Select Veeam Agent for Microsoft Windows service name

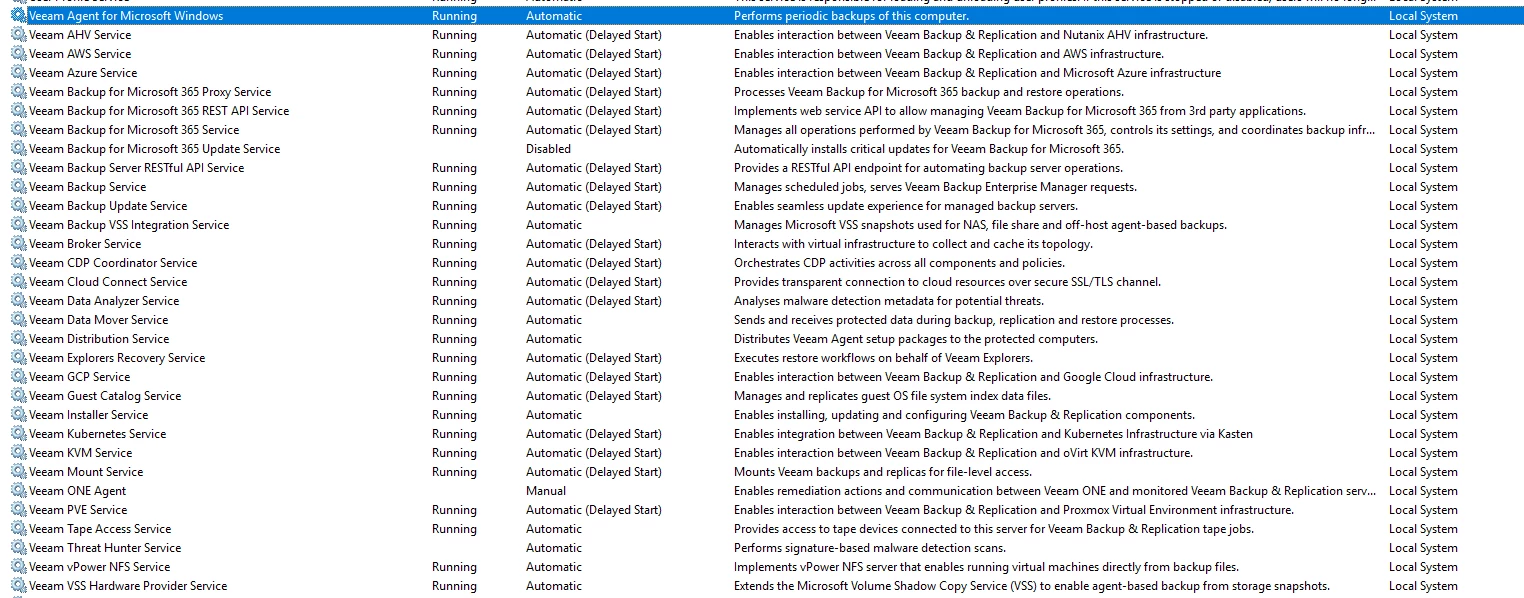(x=126, y=16)
